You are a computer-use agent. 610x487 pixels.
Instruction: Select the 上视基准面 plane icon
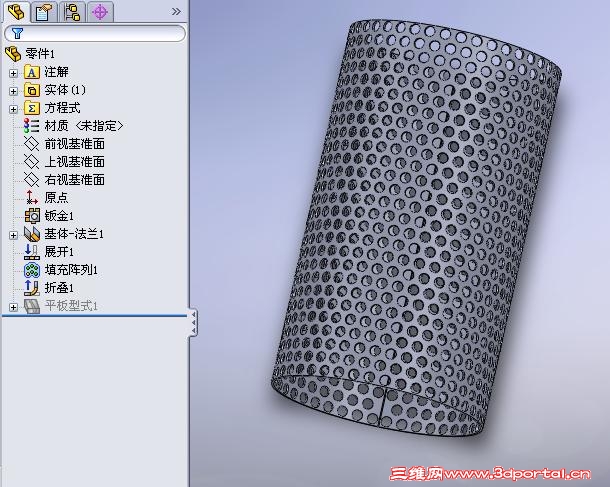point(32,161)
